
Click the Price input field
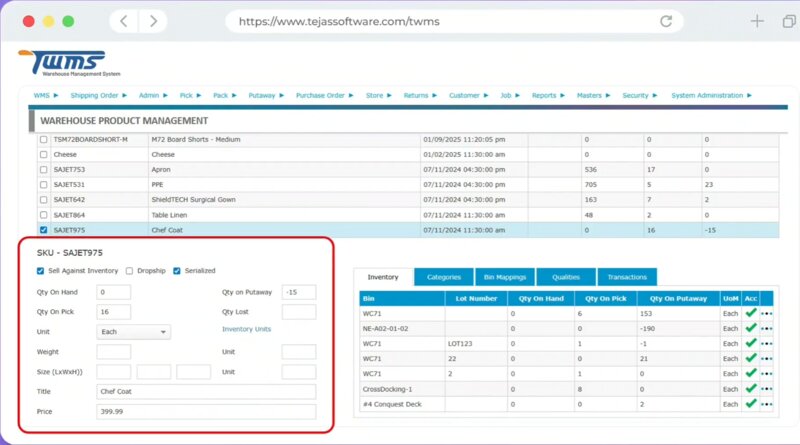pos(206,412)
